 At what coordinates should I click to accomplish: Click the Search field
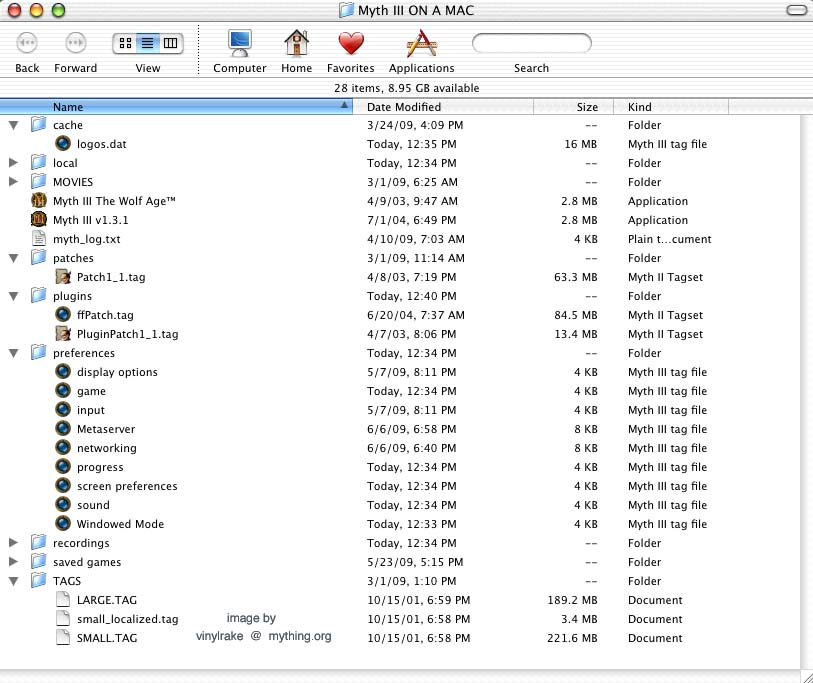531,43
